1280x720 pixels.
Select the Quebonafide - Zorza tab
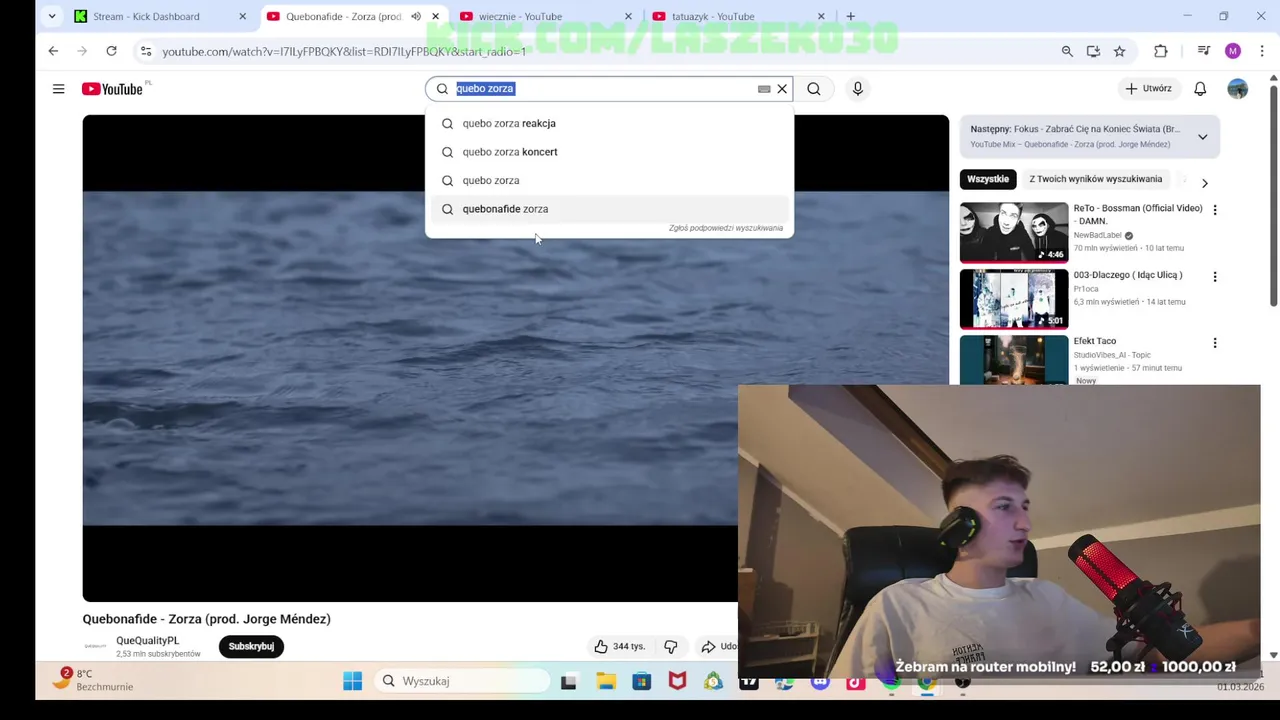click(x=343, y=16)
